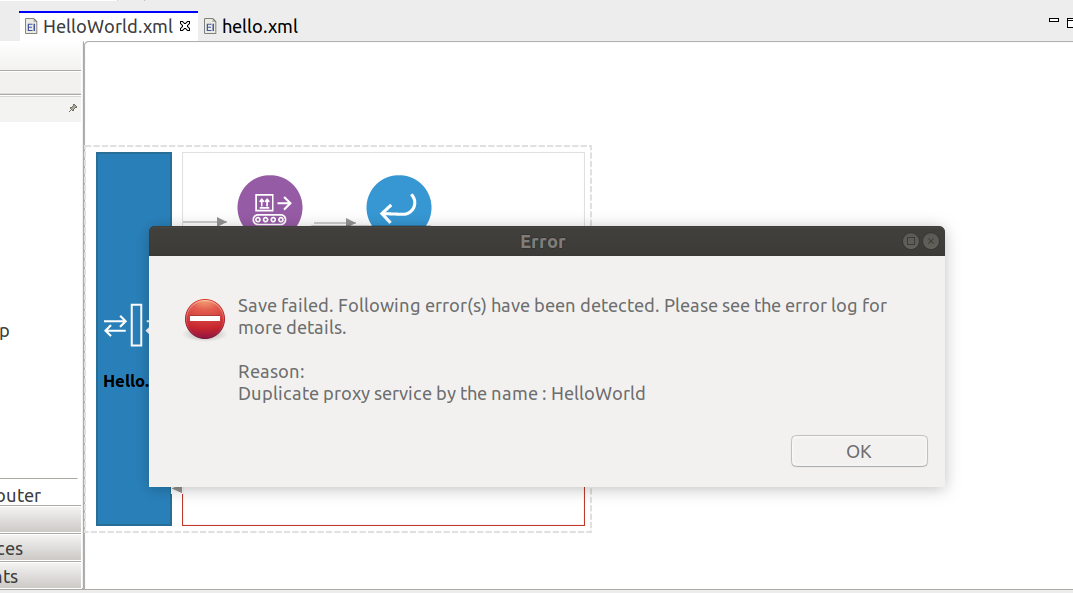The width and height of the screenshot is (1073, 593).
Task: Expand the palette section ending in 'ces'
Action: point(20,547)
